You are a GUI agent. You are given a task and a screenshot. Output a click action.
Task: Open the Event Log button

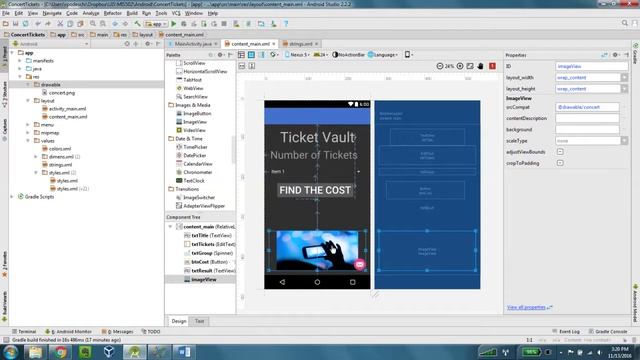566,331
